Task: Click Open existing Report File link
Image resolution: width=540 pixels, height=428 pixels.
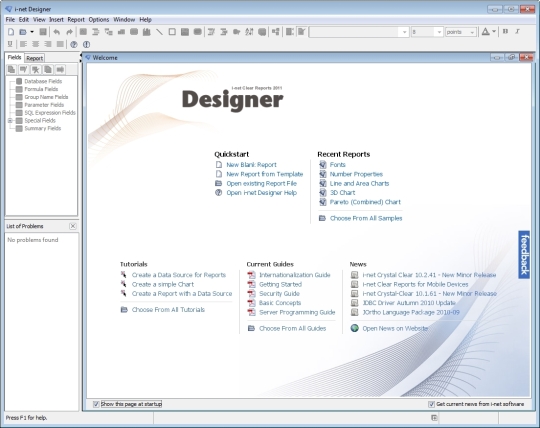Action: tap(261, 184)
